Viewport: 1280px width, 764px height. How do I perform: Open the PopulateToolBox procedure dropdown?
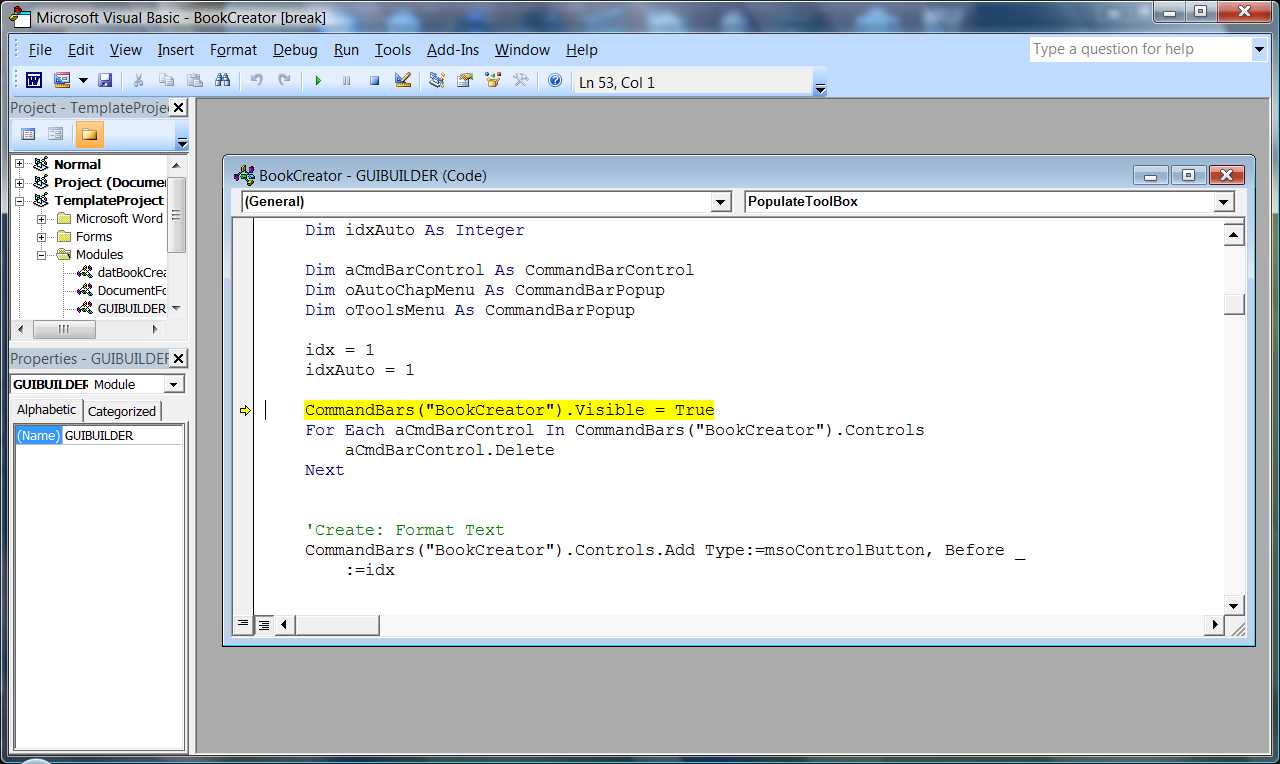(x=1224, y=202)
